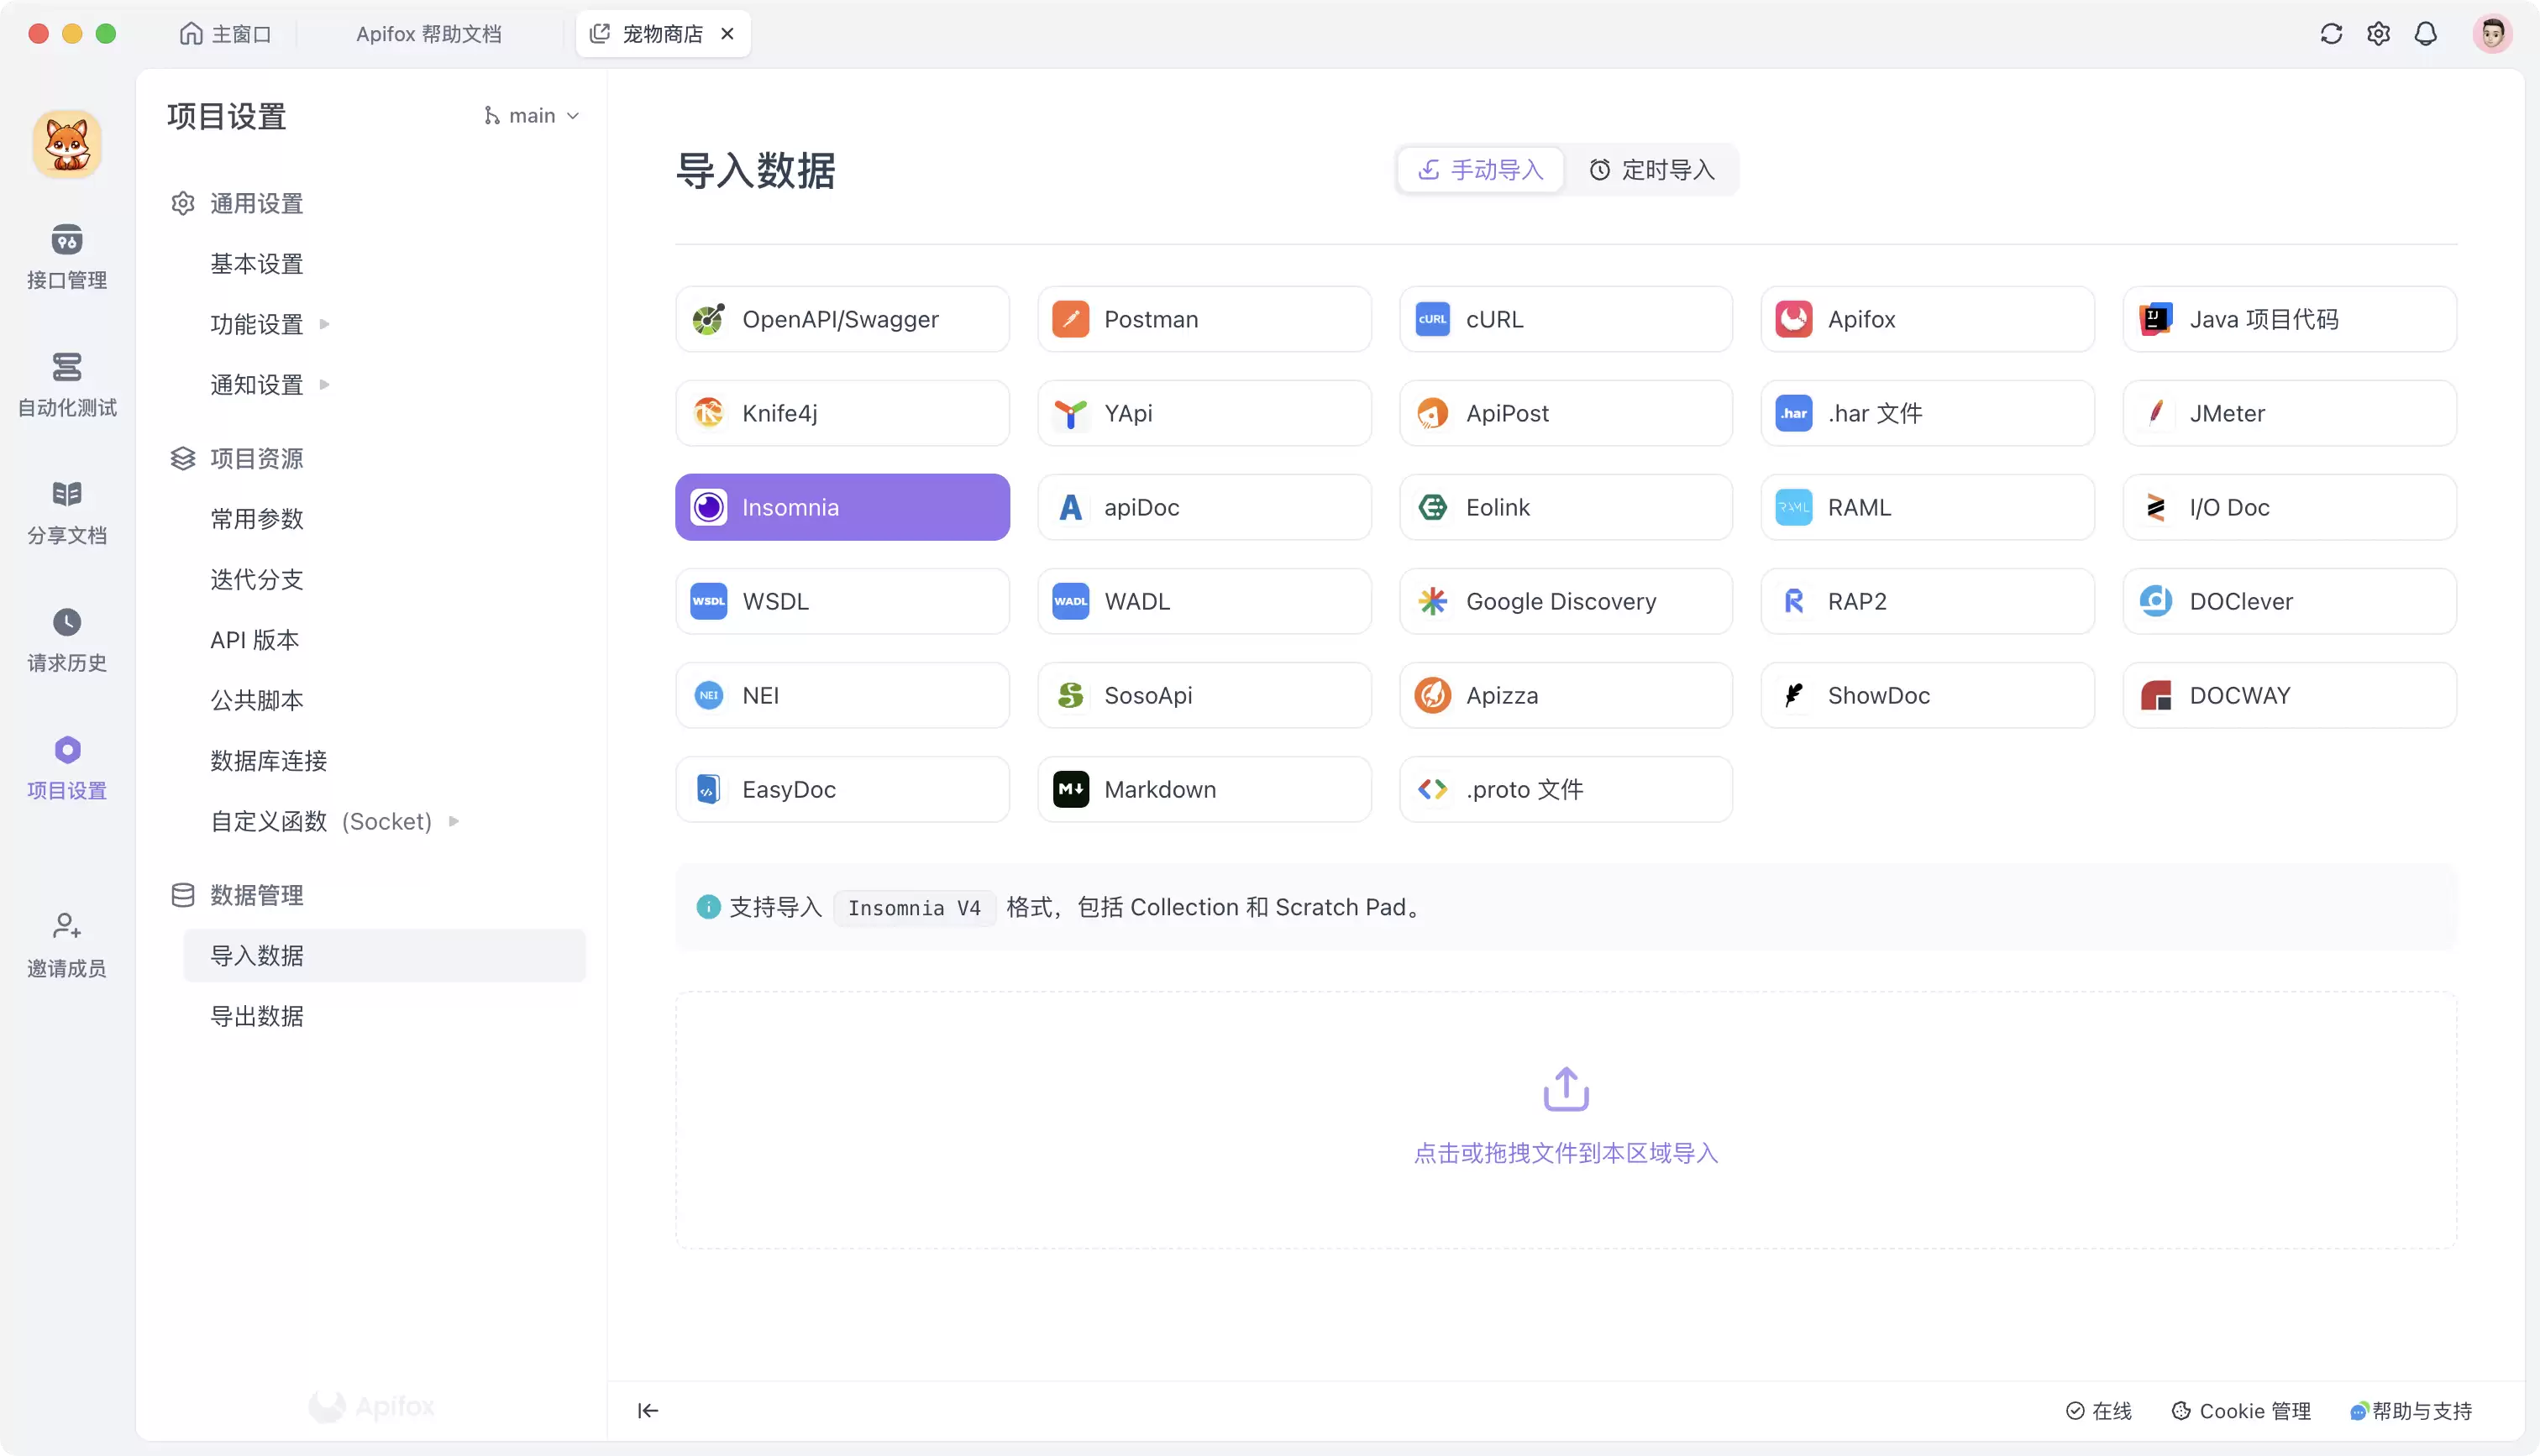Open the main branch dropdown
The width and height of the screenshot is (2540, 1456).
[531, 116]
